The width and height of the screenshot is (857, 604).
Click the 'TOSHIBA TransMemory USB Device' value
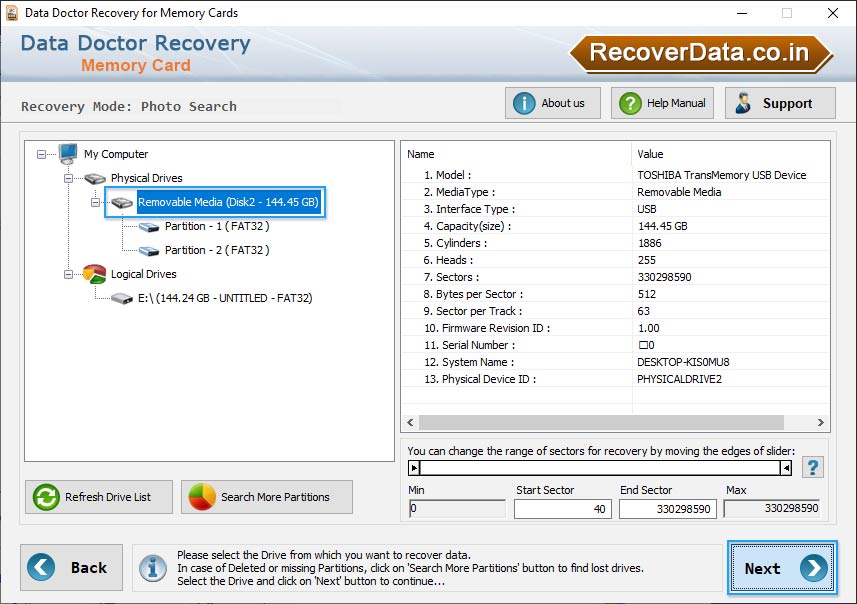[x=721, y=175]
